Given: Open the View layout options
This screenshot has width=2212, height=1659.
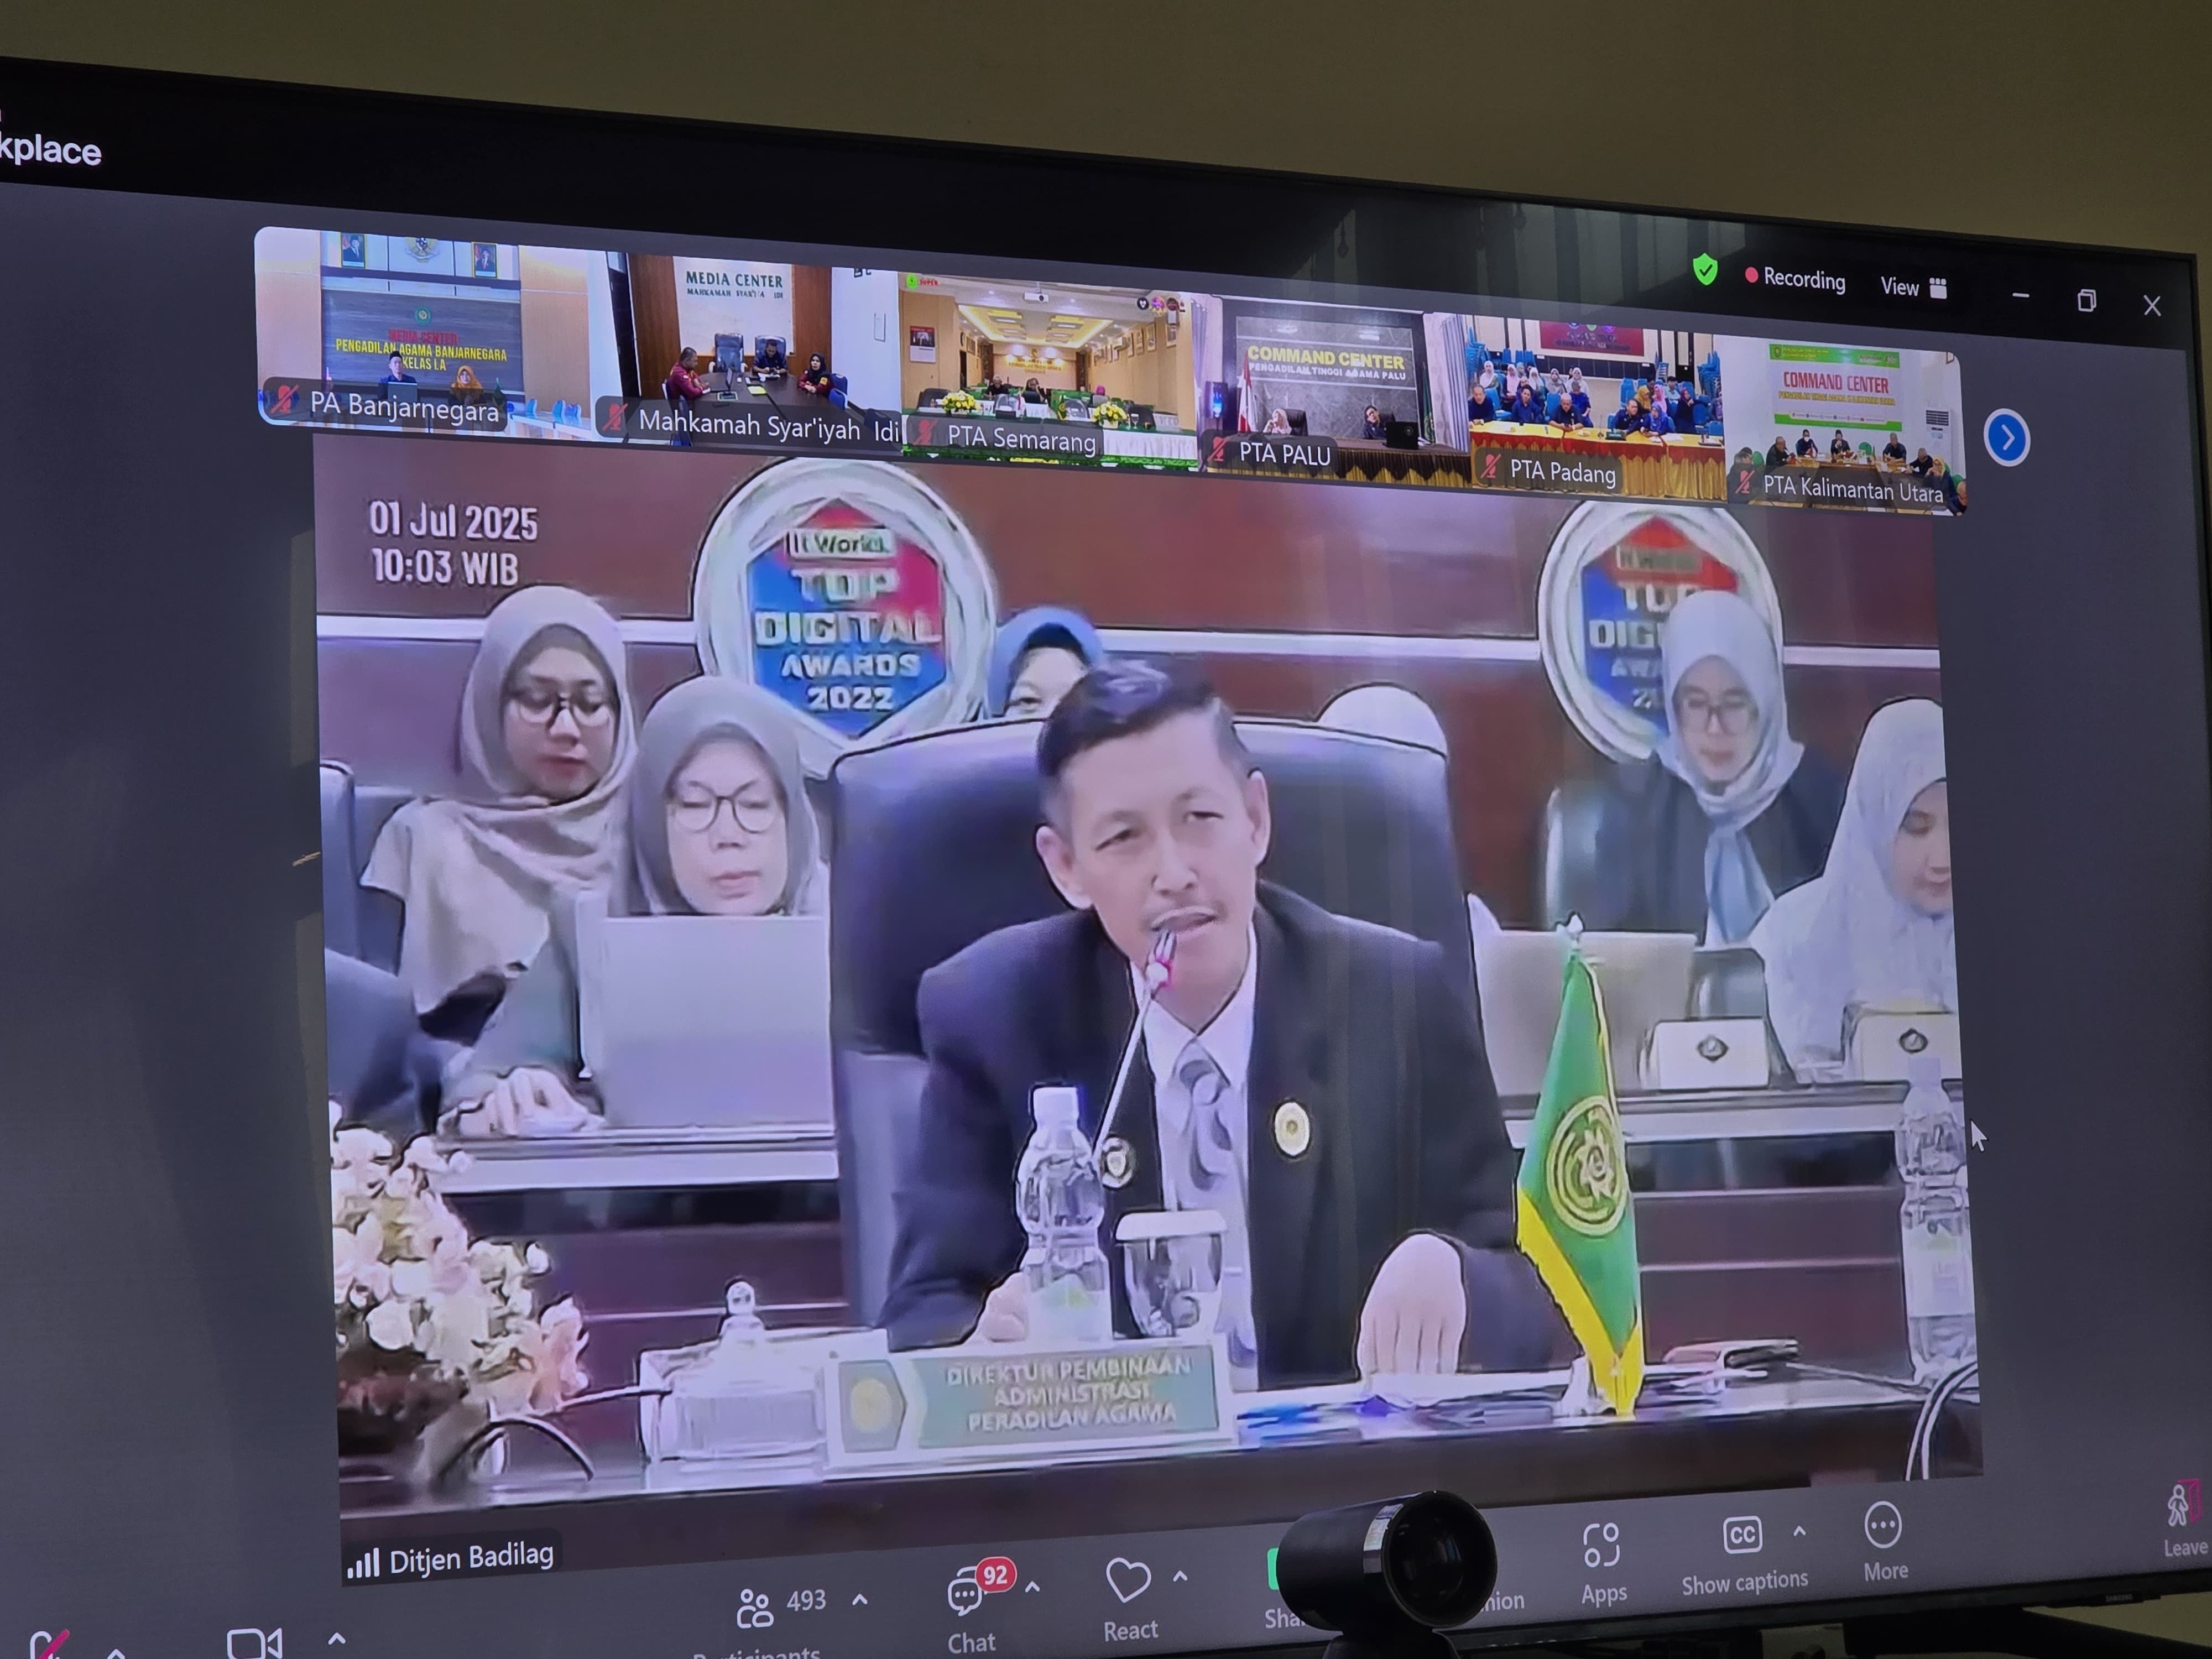Looking at the screenshot, I should tap(1913, 287).
